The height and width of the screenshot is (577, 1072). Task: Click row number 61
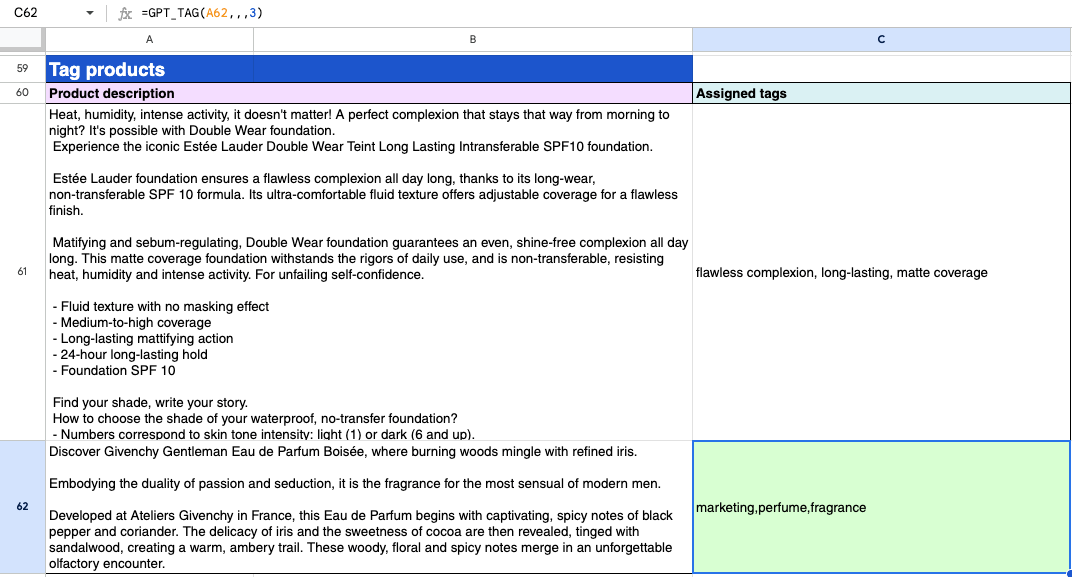coord(22,272)
